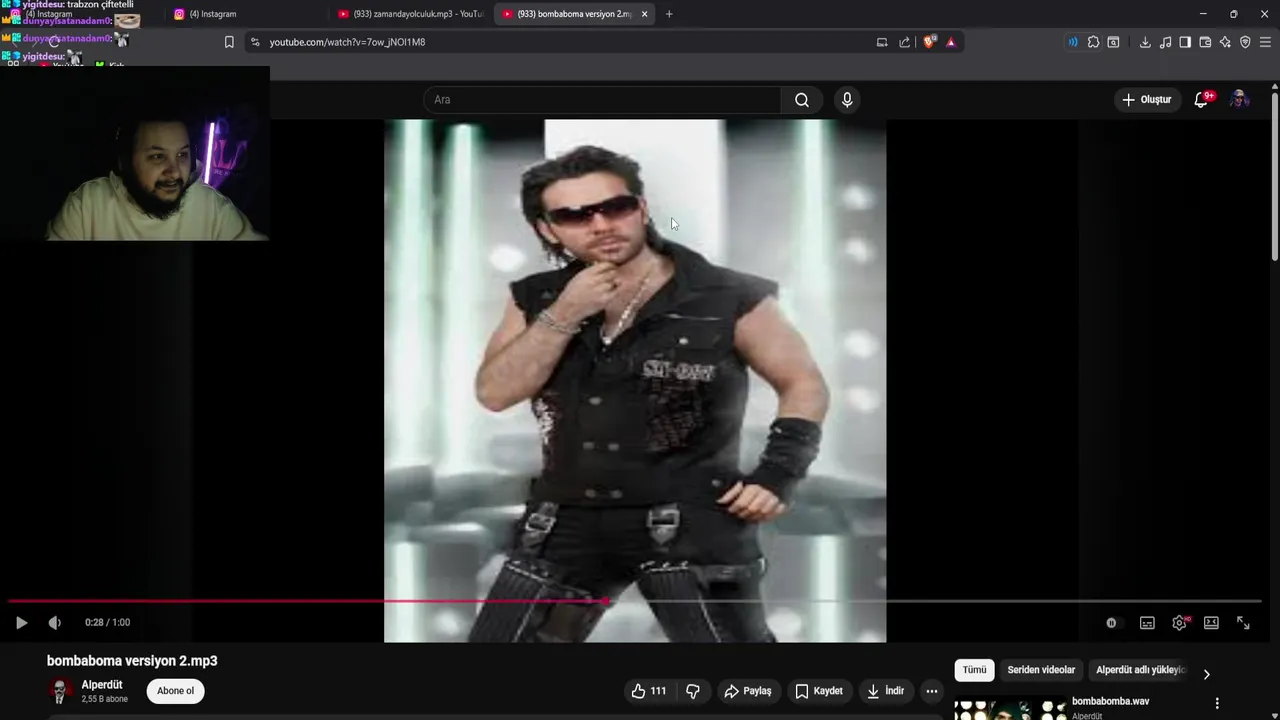Open more actions ellipsis under the video
Image resolution: width=1280 pixels, height=720 pixels.
coord(932,691)
